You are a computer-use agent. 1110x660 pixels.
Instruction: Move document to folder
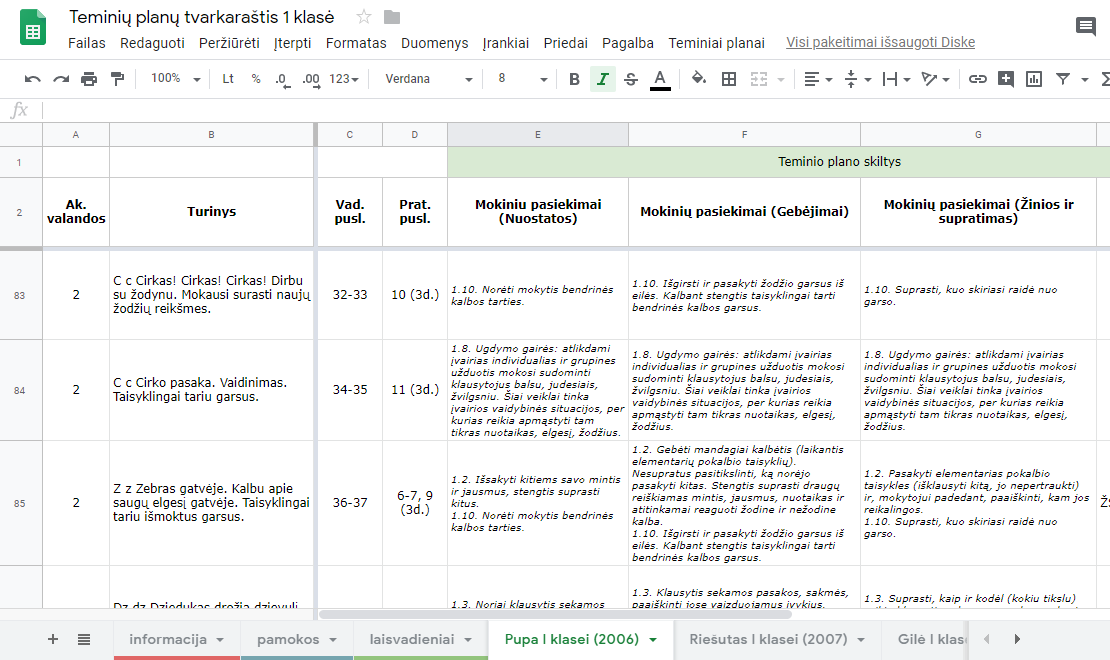pyautogui.click(x=391, y=17)
